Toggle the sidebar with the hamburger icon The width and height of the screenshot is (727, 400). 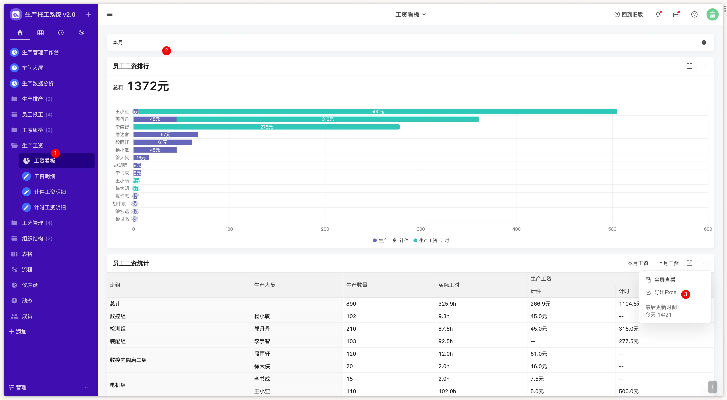(x=109, y=15)
